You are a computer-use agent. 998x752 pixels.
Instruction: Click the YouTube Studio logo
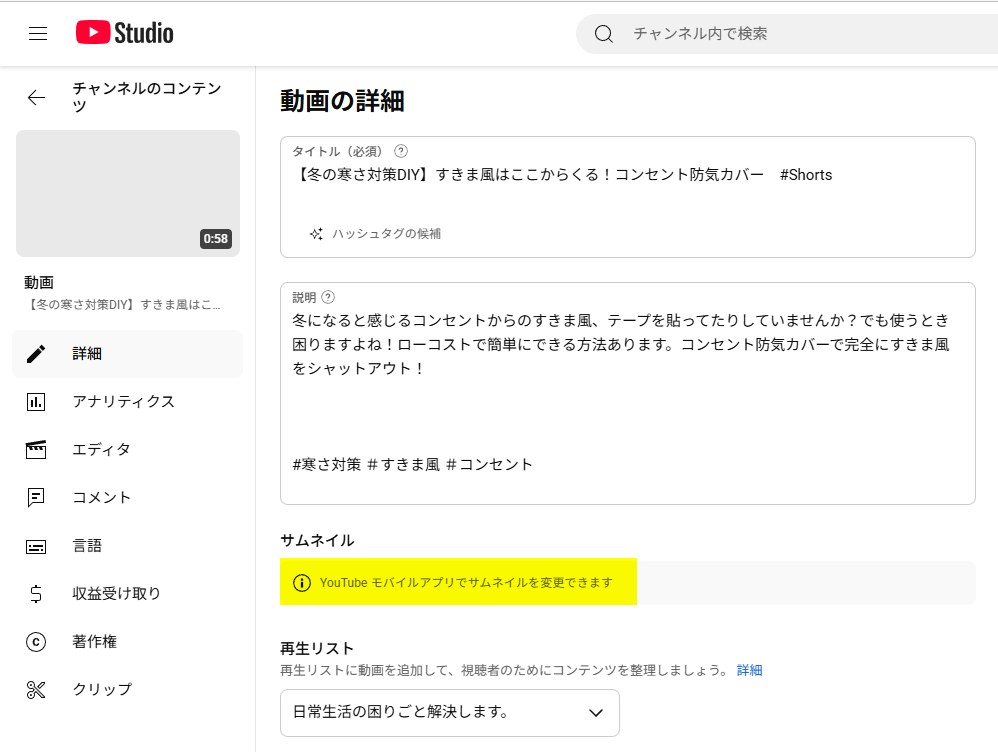tap(123, 32)
